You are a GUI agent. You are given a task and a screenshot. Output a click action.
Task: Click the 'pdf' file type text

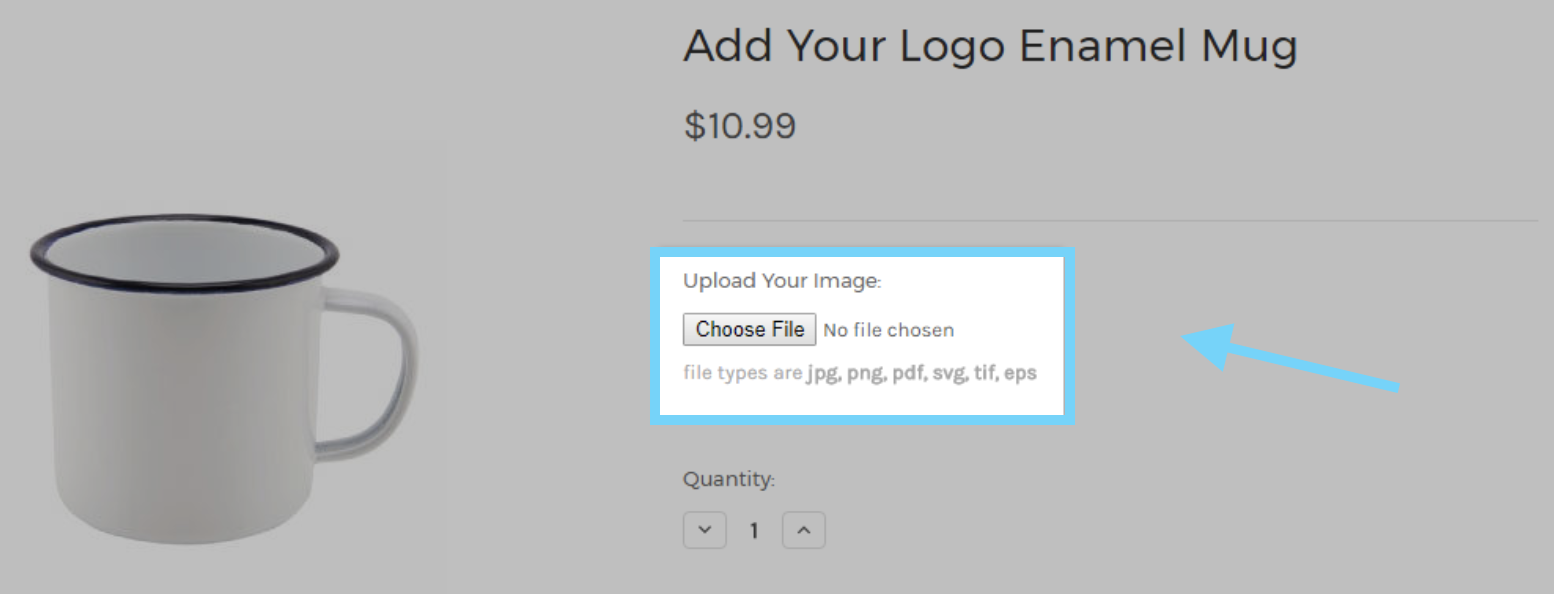click(908, 374)
